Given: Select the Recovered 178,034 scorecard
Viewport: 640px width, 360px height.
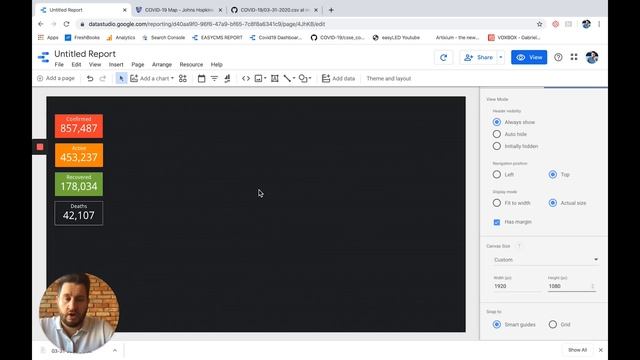Looking at the screenshot, I should (x=79, y=184).
